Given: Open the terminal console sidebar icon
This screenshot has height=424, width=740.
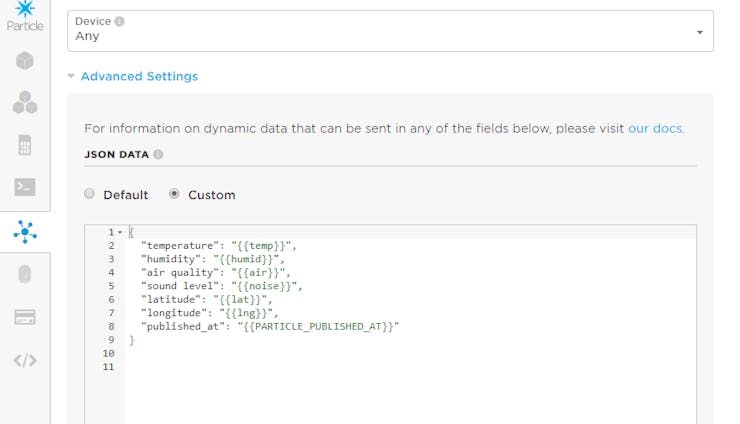Looking at the screenshot, I should 25,187.
